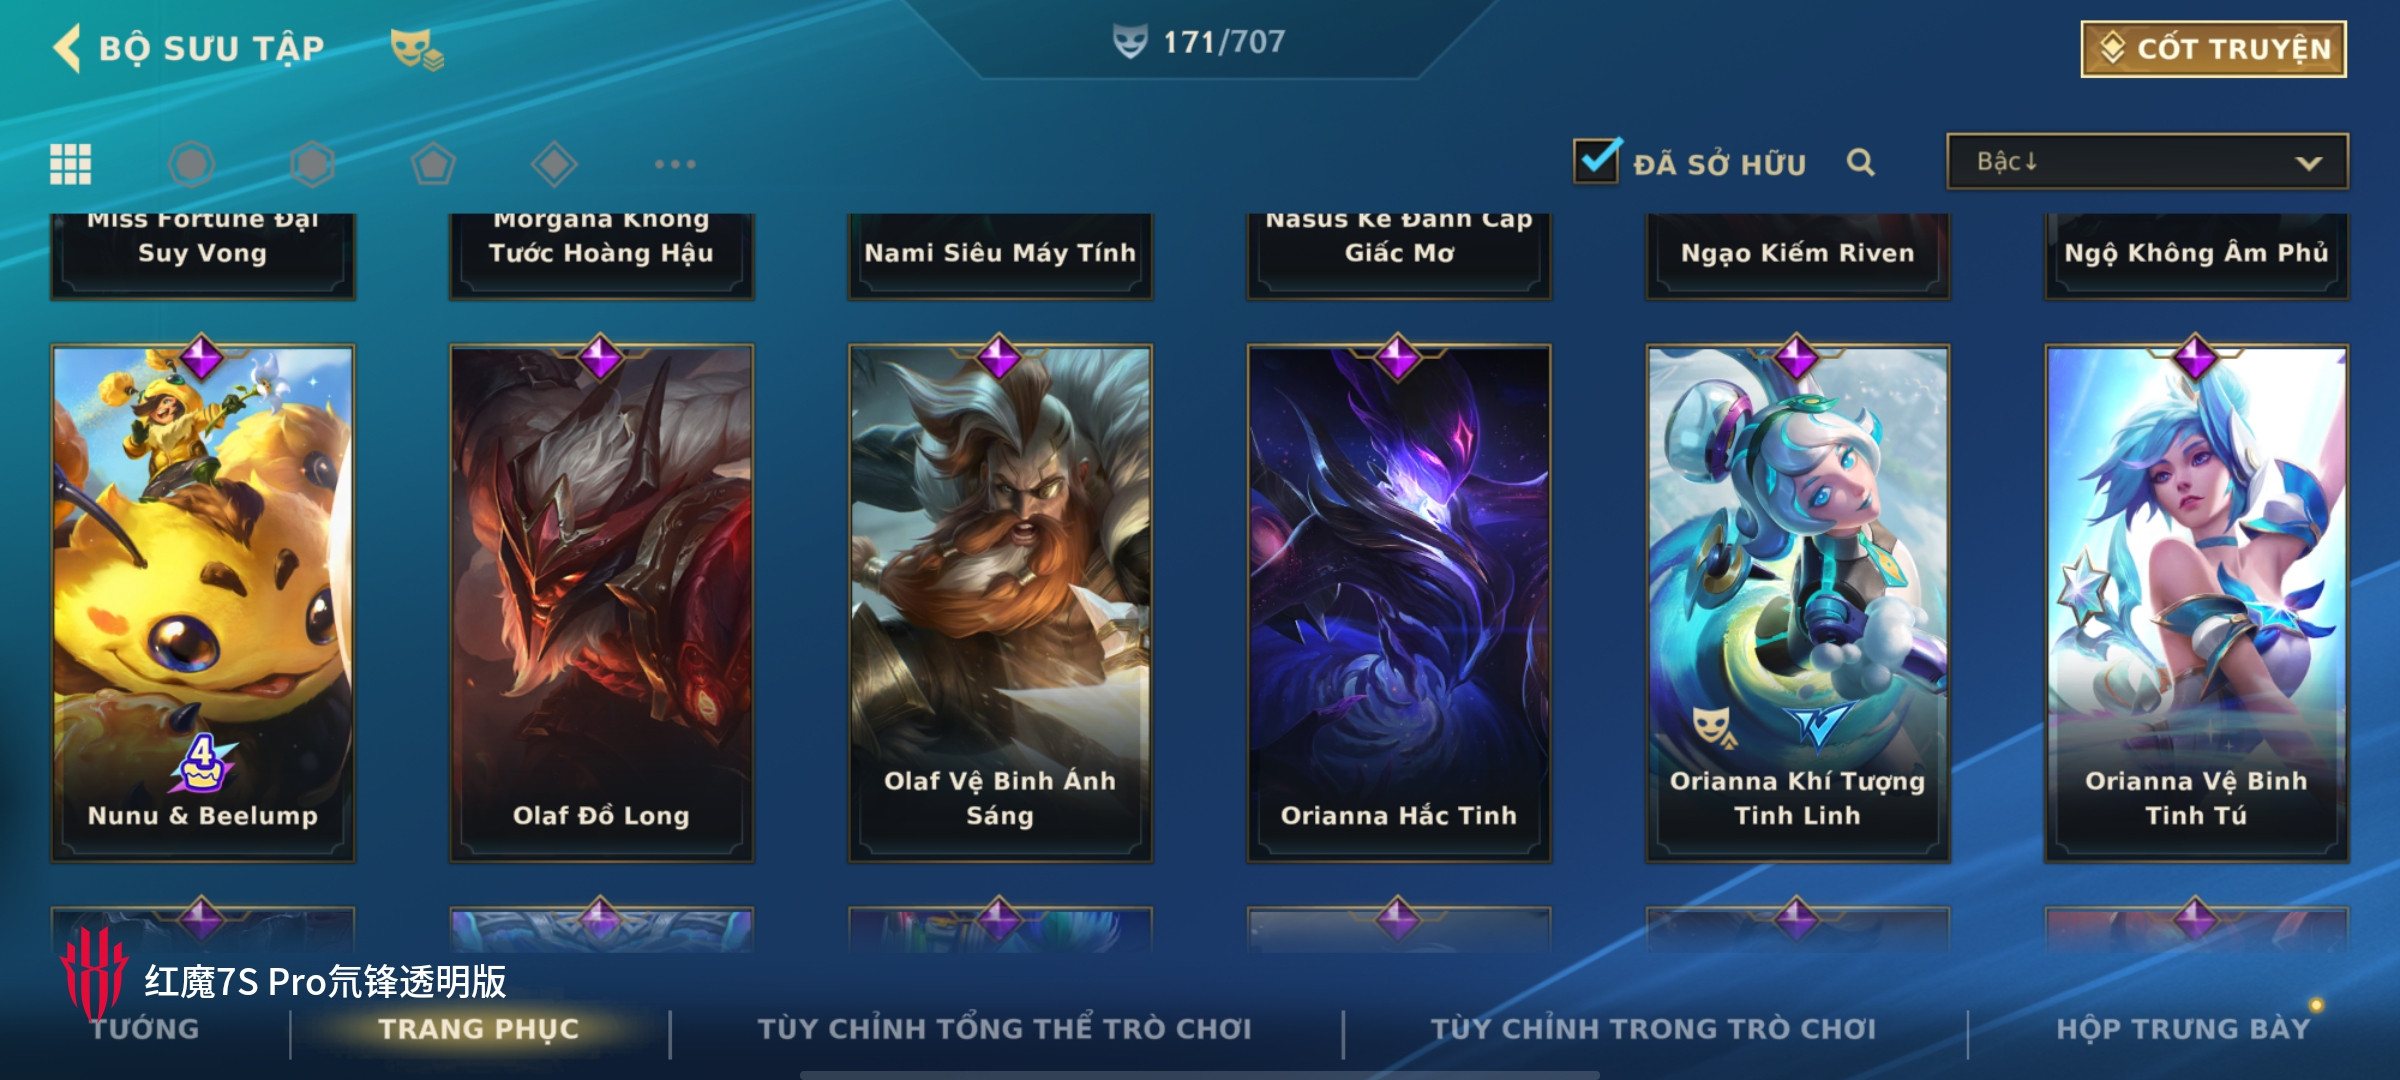Open Tùy Chỉnh Trong Trò Chơi tab

point(1653,1028)
